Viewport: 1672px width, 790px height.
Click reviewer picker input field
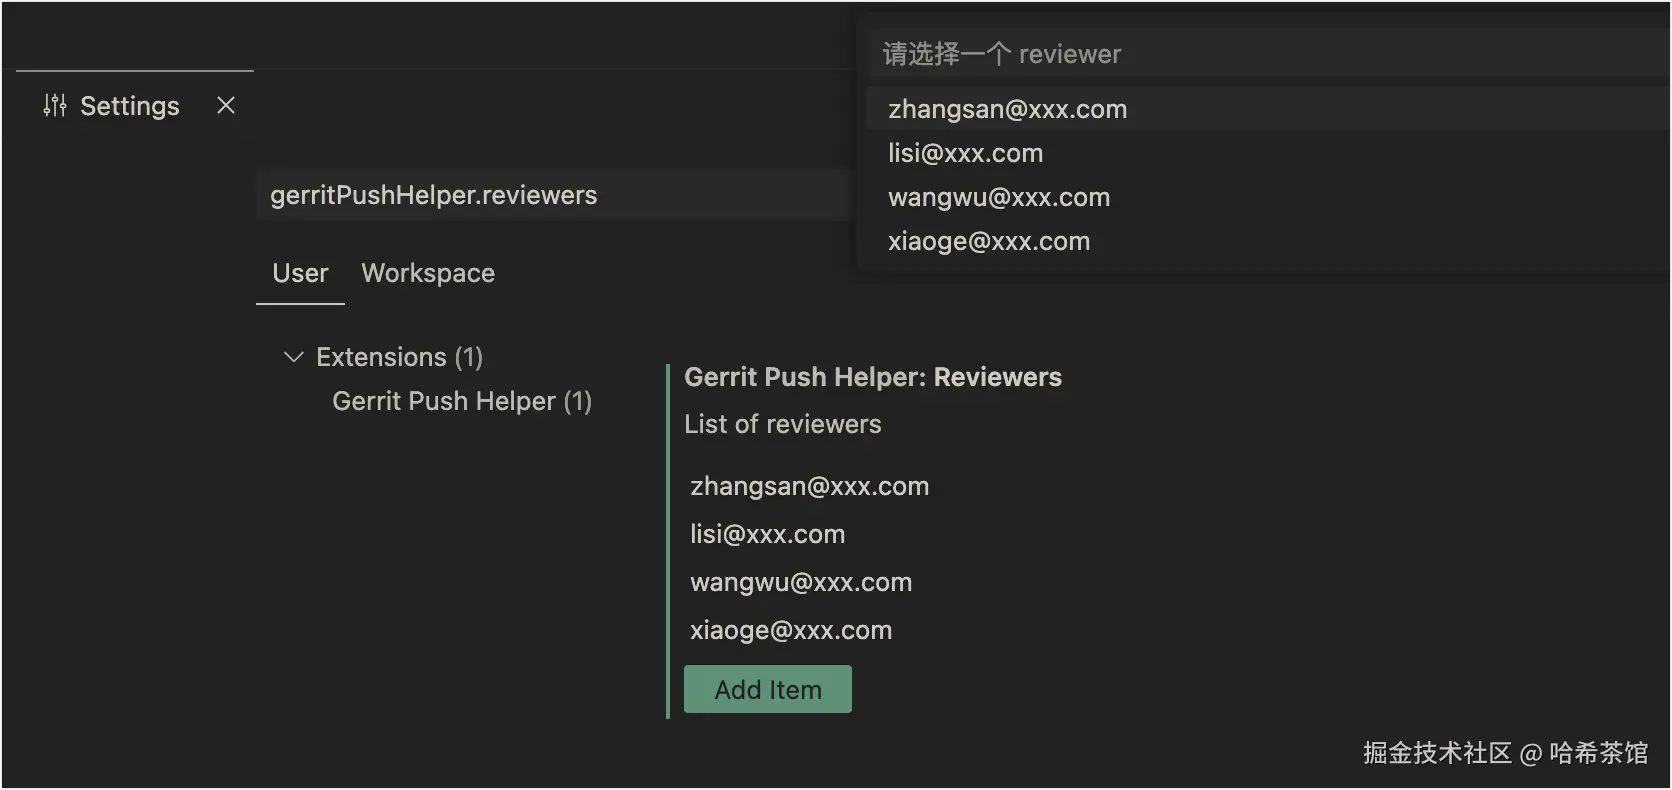tap(1268, 53)
